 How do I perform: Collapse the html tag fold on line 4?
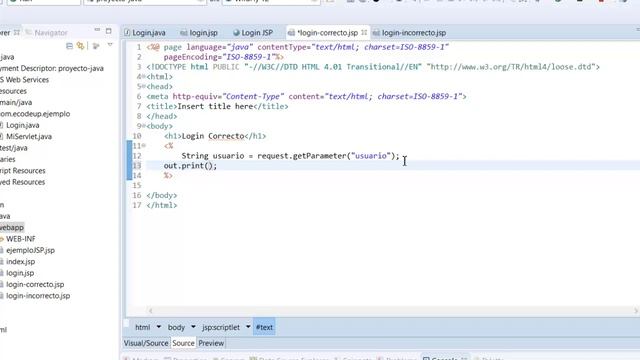[143, 77]
